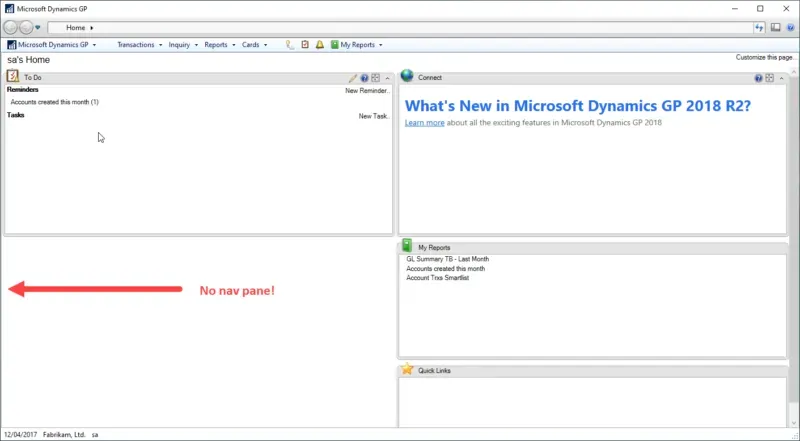Click the New Reminder link
This screenshot has width=800, height=441.
[x=367, y=90]
